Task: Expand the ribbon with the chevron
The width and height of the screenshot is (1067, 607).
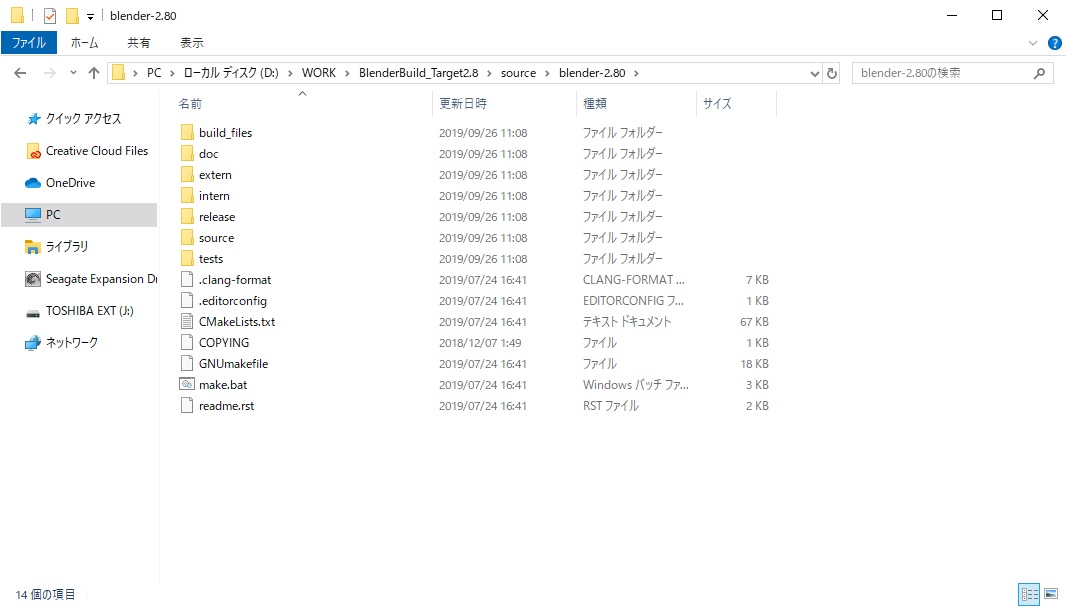Action: (x=1033, y=43)
